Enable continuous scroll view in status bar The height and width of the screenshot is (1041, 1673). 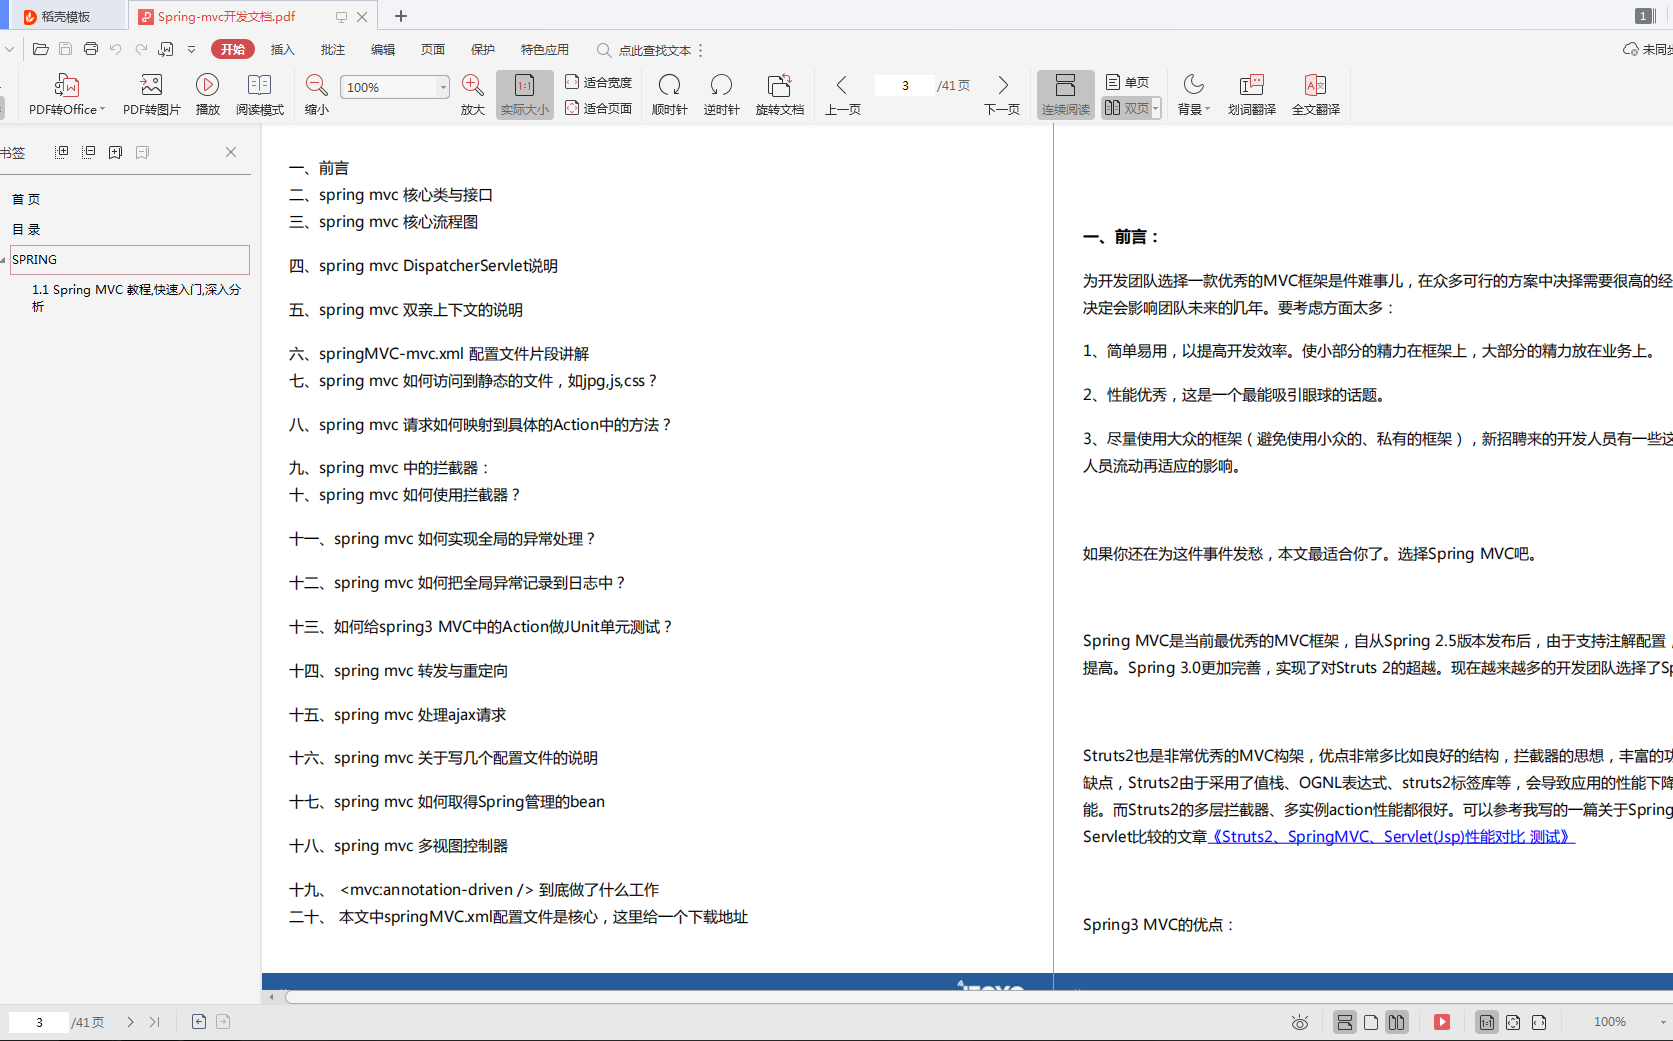coord(1345,1022)
